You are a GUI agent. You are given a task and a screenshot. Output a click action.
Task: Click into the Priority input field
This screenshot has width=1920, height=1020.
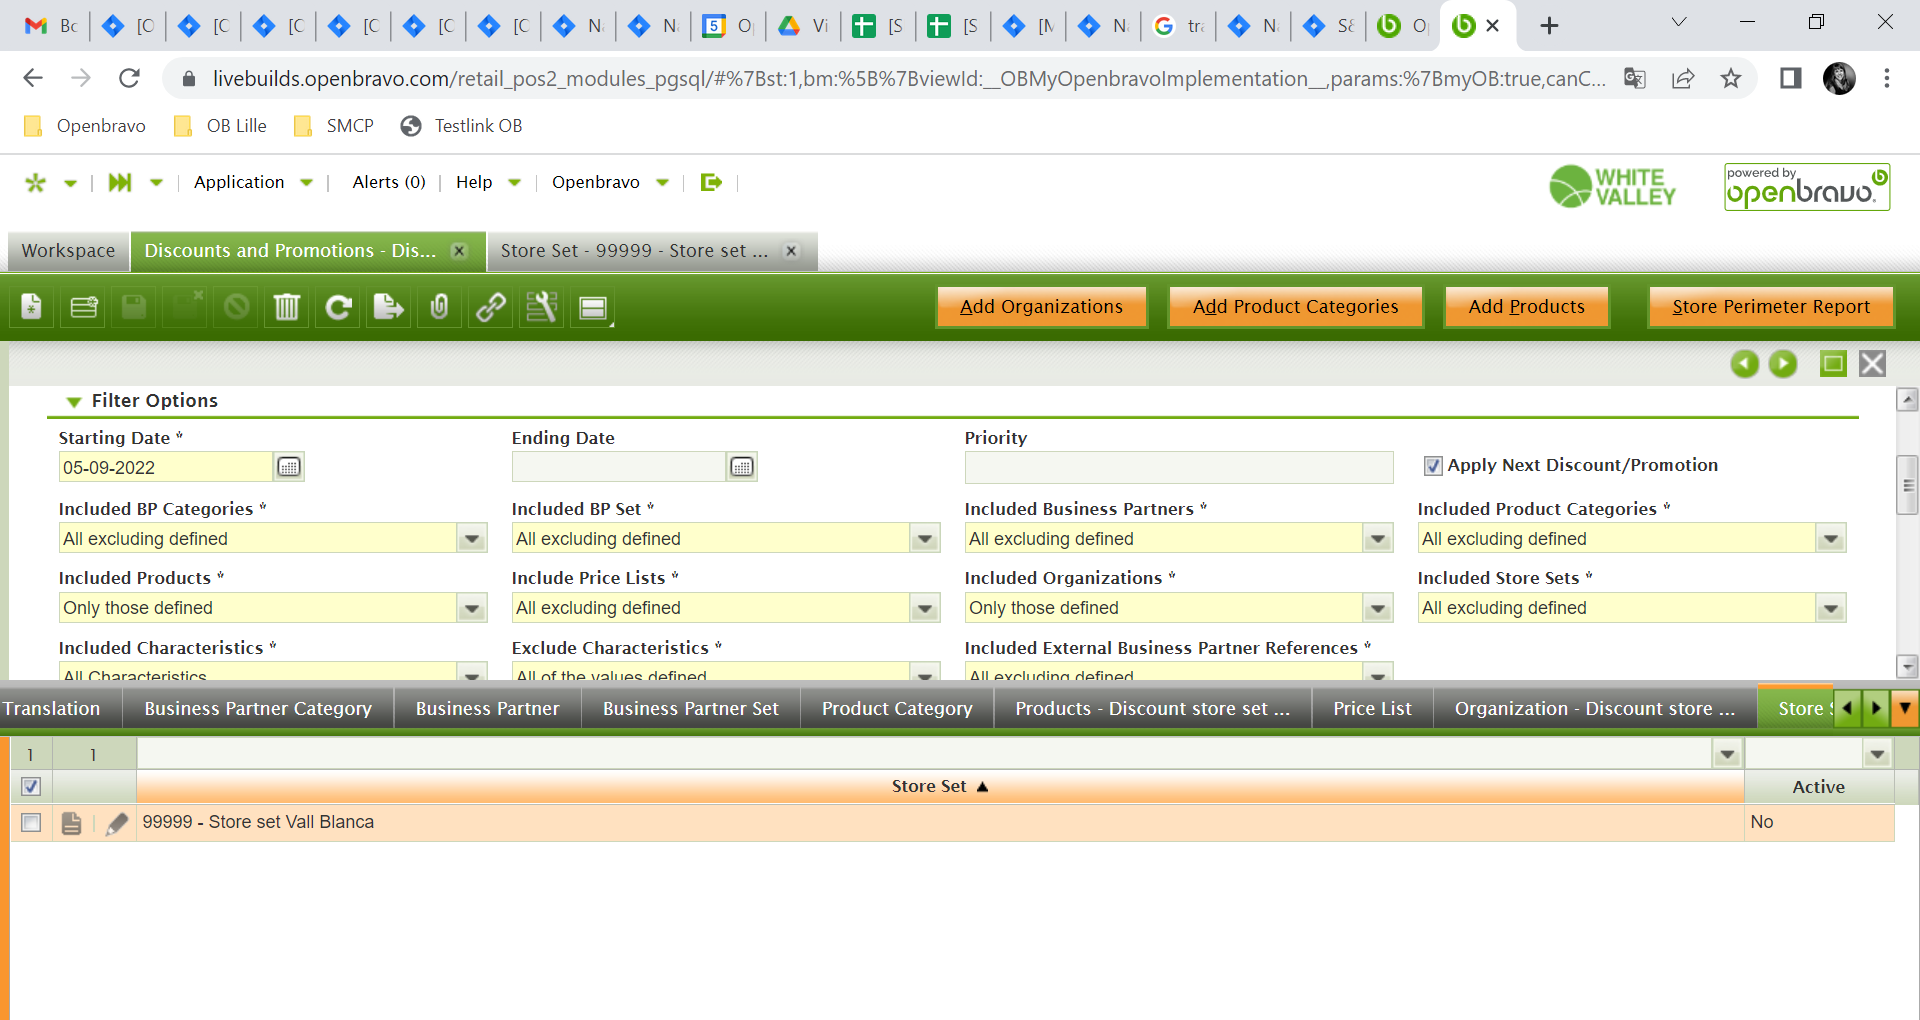[x=1178, y=467]
